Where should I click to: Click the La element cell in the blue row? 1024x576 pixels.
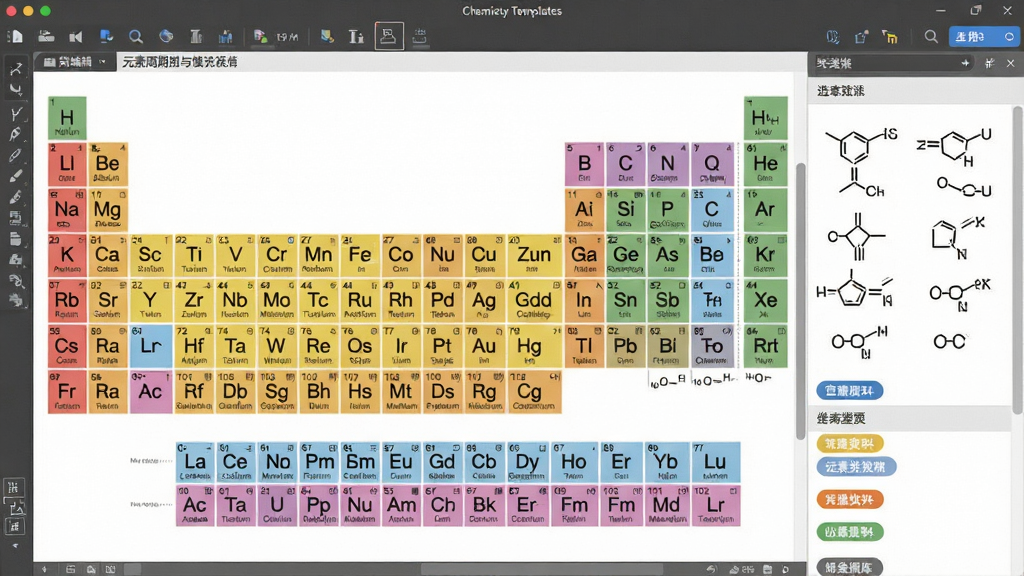195,462
